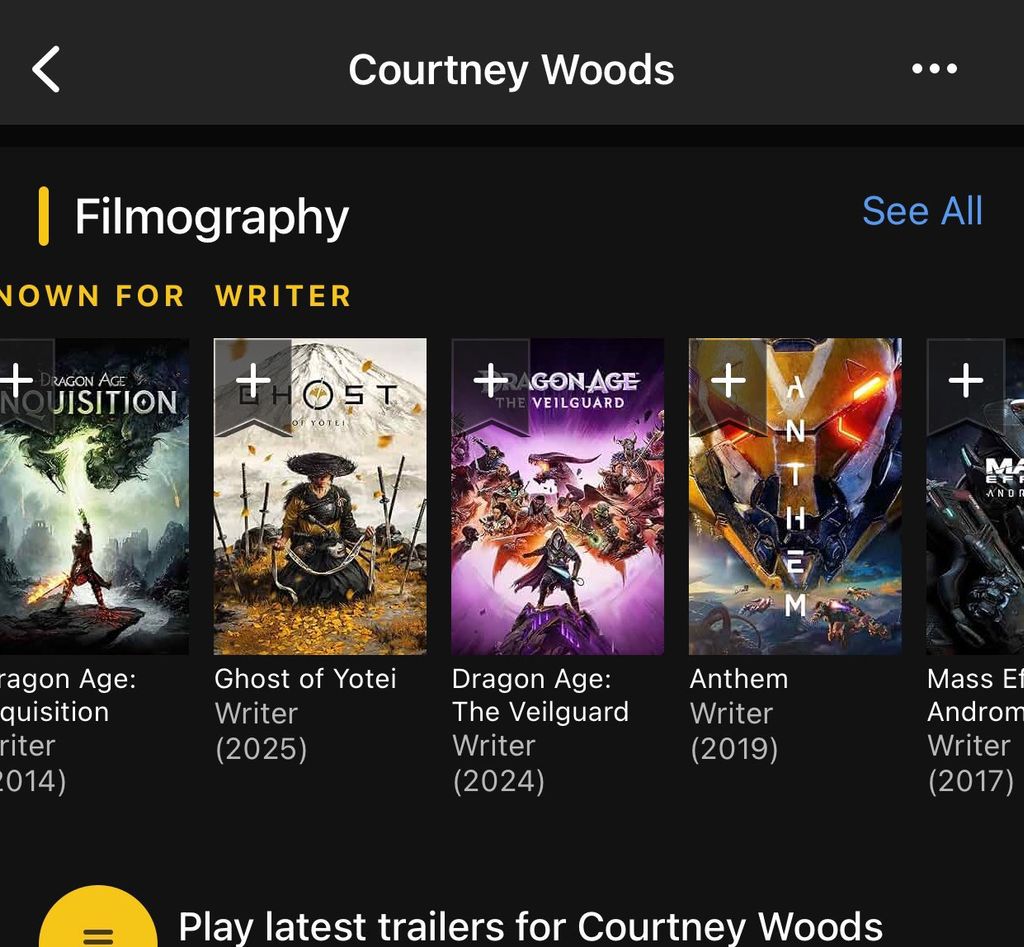The image size is (1024, 947).
Task: Open the Mass Effect Andromeda poster
Action: tap(975, 496)
